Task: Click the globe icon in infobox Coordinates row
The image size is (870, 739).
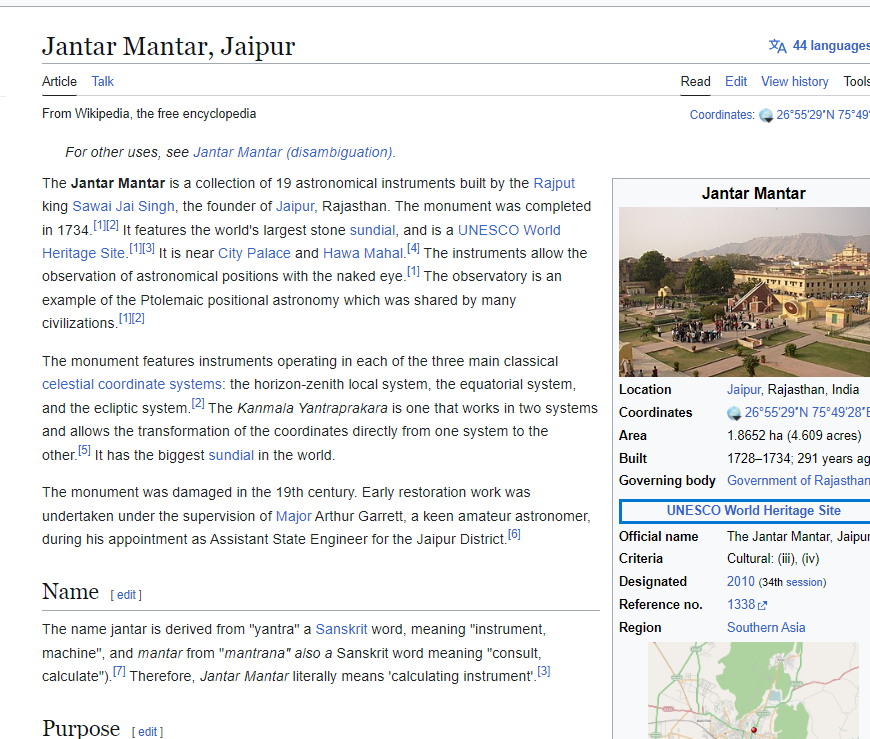Action: point(734,413)
